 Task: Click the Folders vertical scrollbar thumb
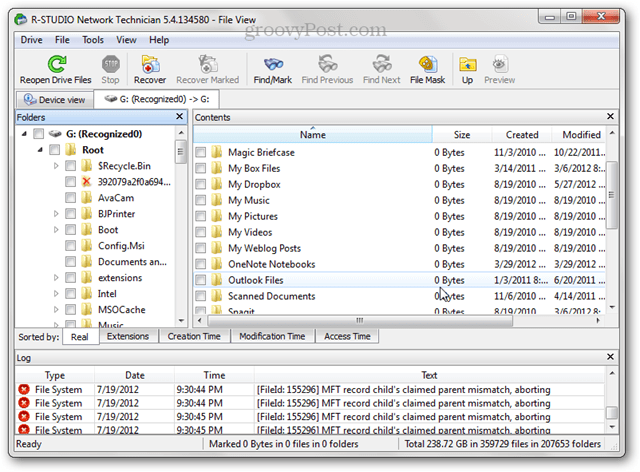click(x=181, y=152)
